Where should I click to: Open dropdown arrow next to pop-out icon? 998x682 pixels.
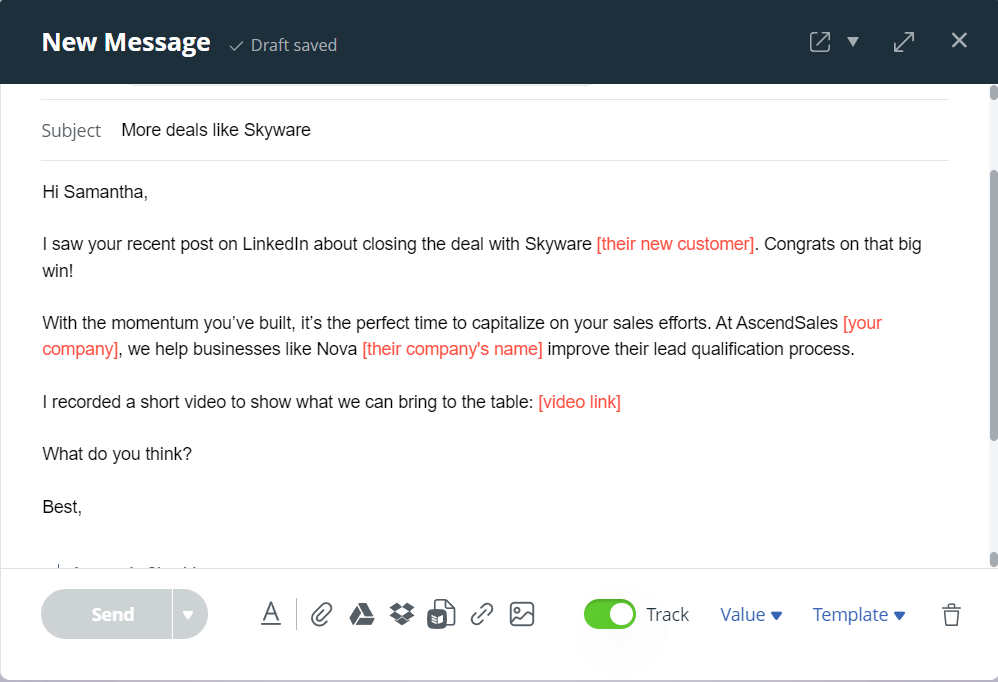(854, 42)
